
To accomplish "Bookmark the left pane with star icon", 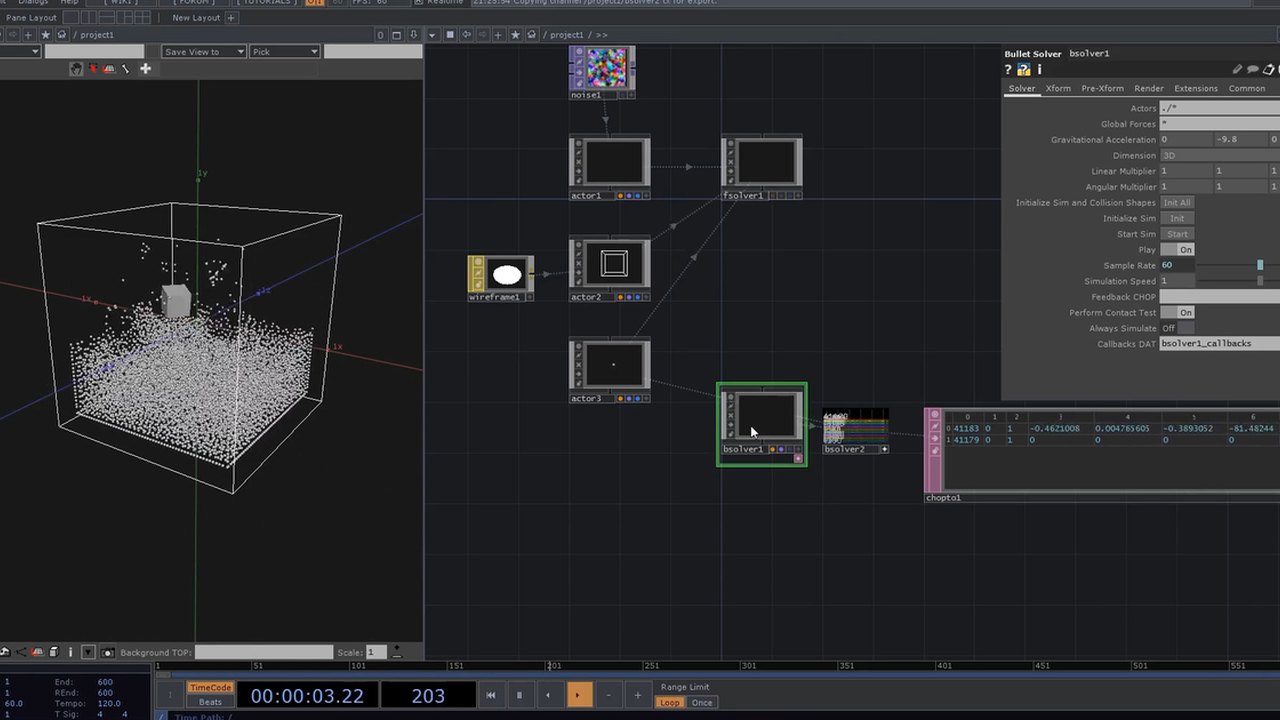I will coord(45,35).
